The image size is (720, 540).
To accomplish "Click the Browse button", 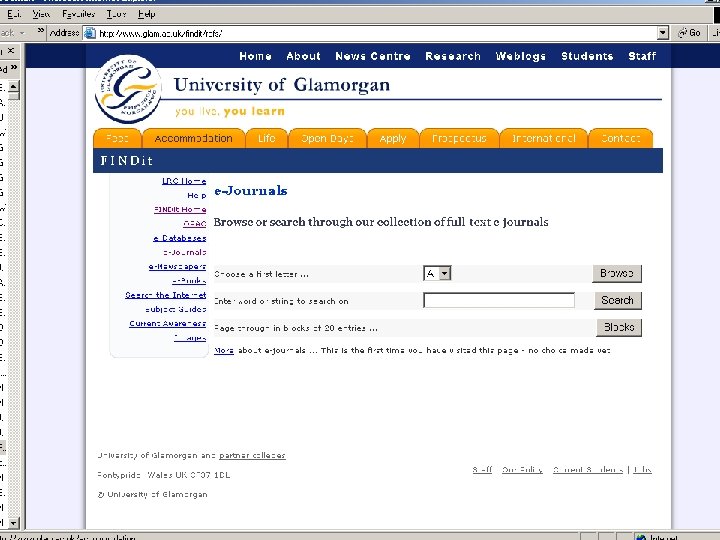I will click(617, 273).
